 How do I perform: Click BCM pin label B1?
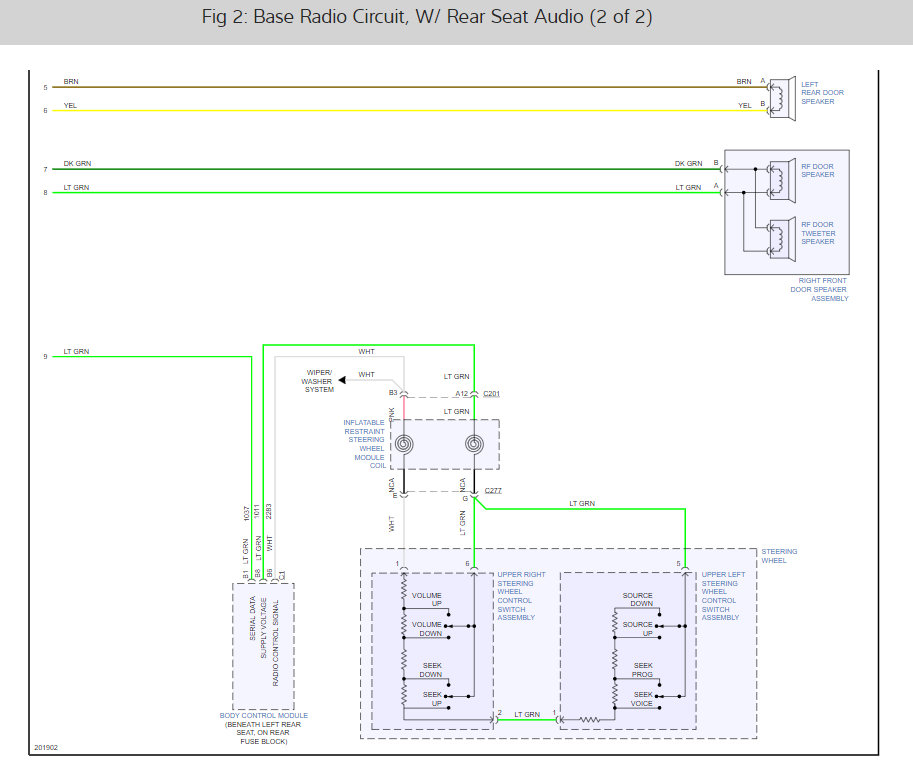click(246, 575)
